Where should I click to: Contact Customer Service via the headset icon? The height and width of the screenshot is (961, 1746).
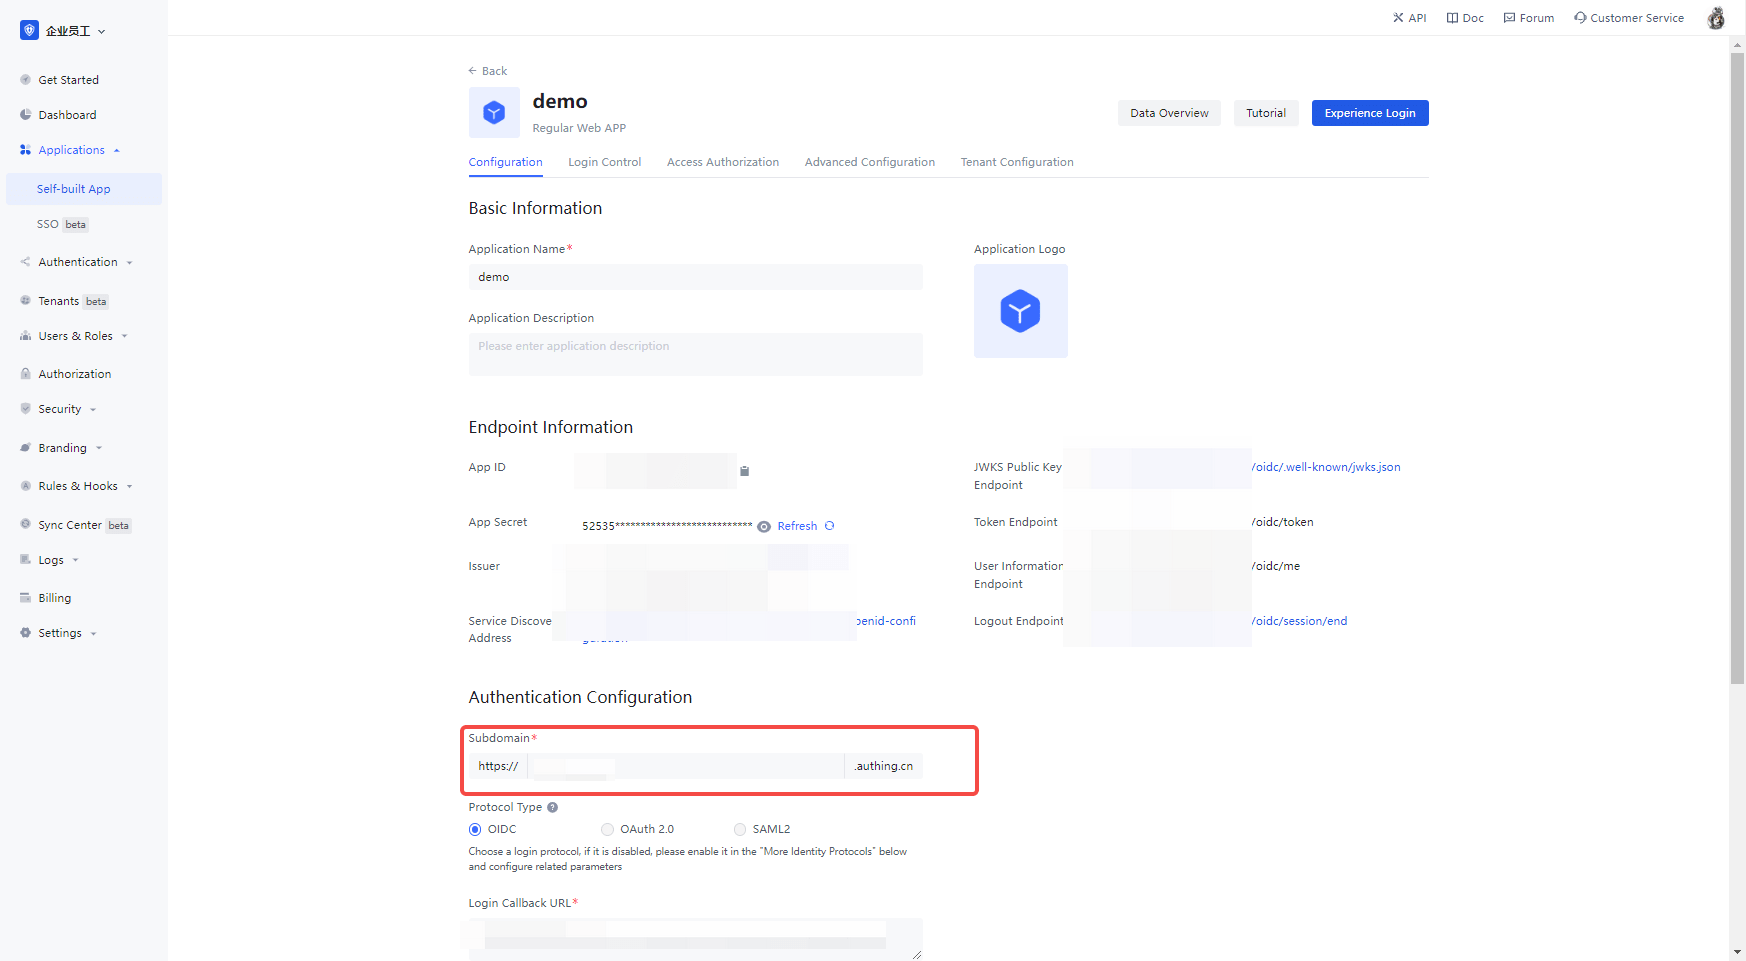[1628, 17]
